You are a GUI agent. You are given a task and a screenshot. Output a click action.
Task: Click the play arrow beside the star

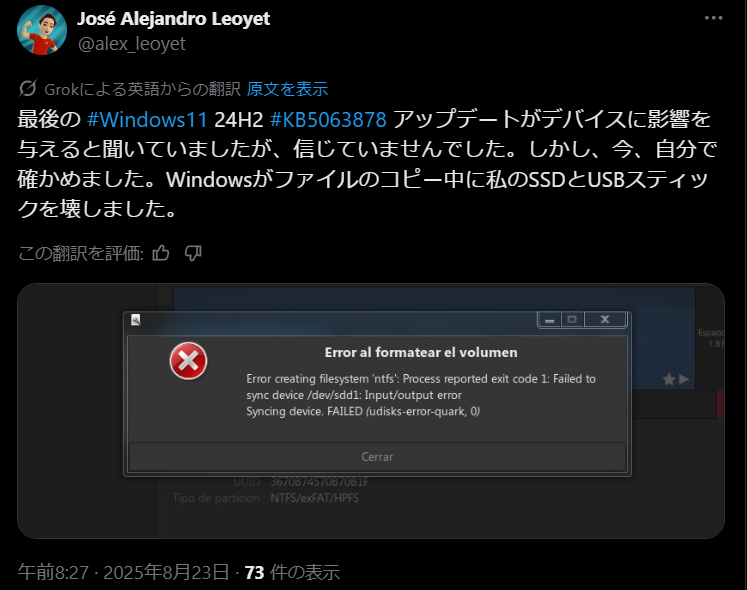coord(684,379)
